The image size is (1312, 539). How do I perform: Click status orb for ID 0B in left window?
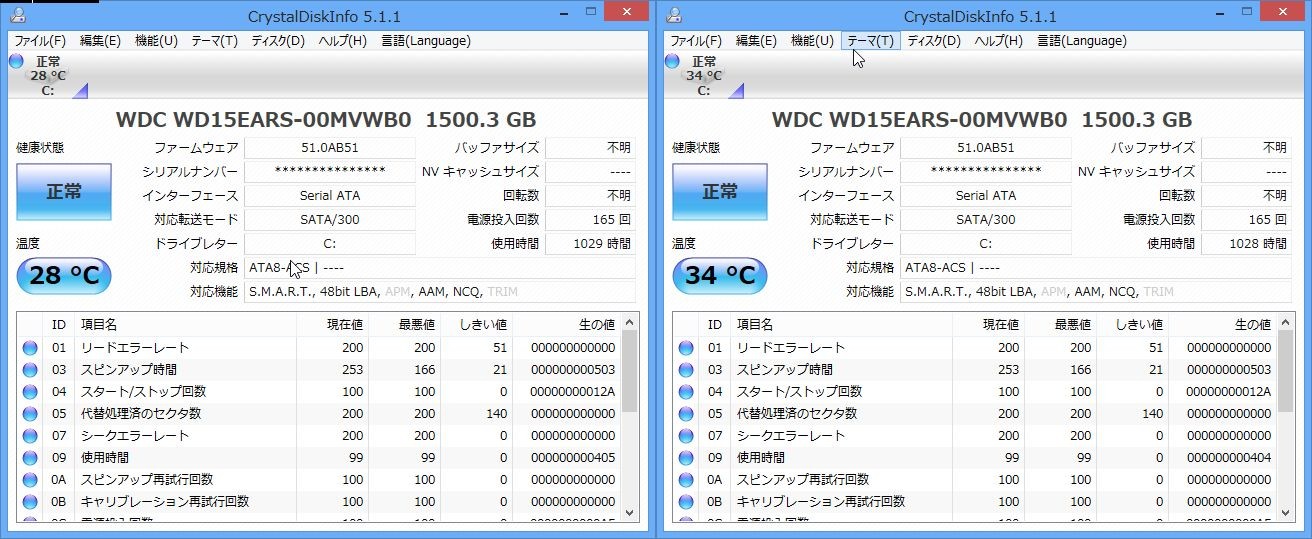[30, 502]
